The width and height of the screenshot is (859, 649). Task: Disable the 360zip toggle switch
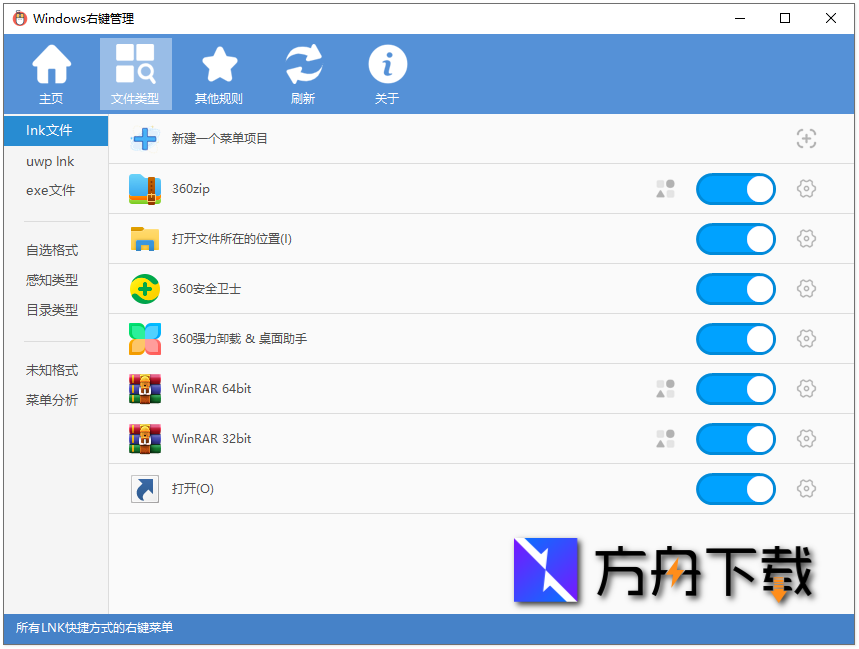(736, 189)
